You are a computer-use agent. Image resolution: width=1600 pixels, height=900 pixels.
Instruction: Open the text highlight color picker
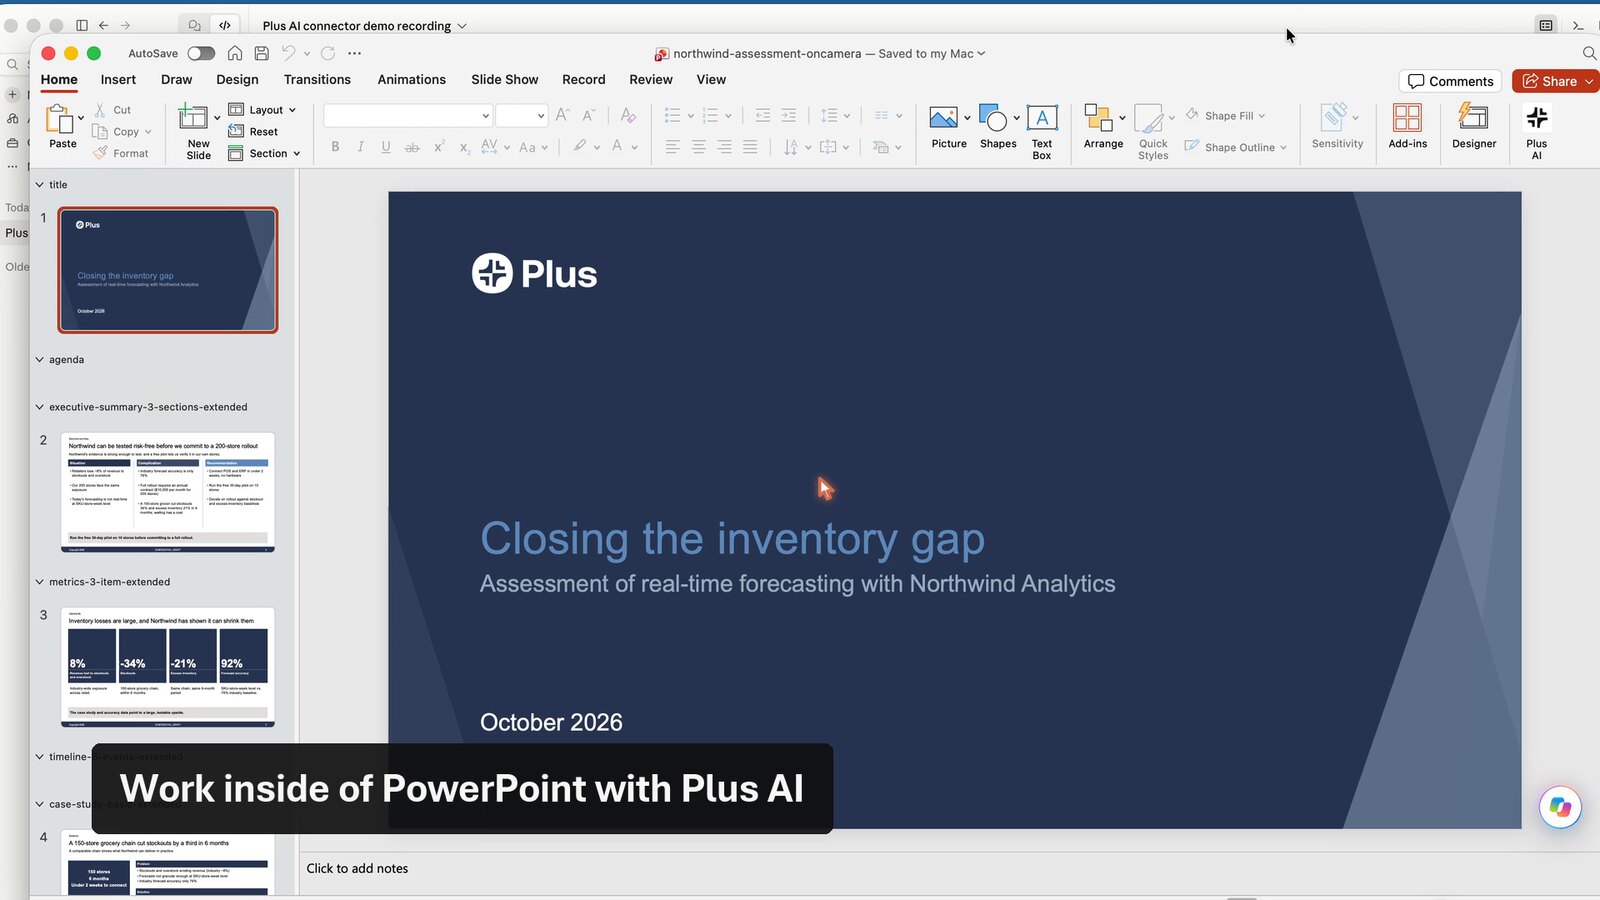580,147
